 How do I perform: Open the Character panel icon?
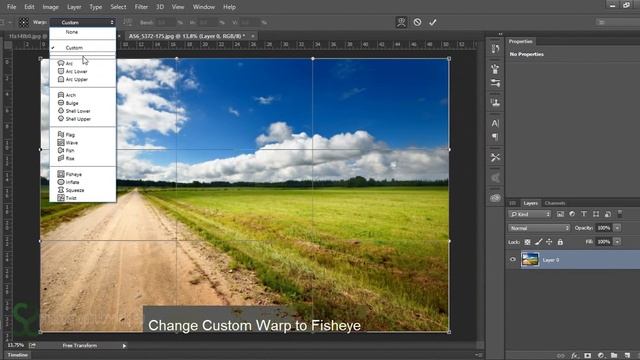click(x=495, y=123)
